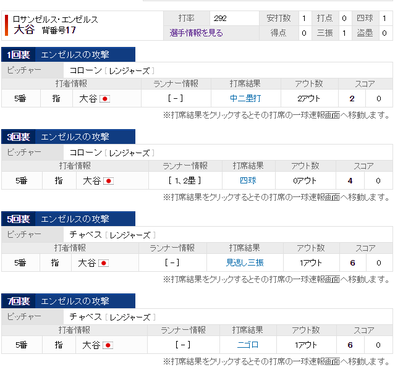Click the Japan flag in the 1回裏 row
Viewport: 403px width, 370px height.
tap(105, 99)
